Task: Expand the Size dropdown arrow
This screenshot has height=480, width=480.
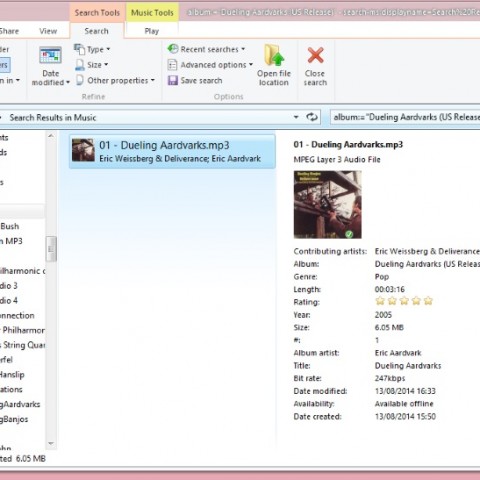Action: coord(106,65)
